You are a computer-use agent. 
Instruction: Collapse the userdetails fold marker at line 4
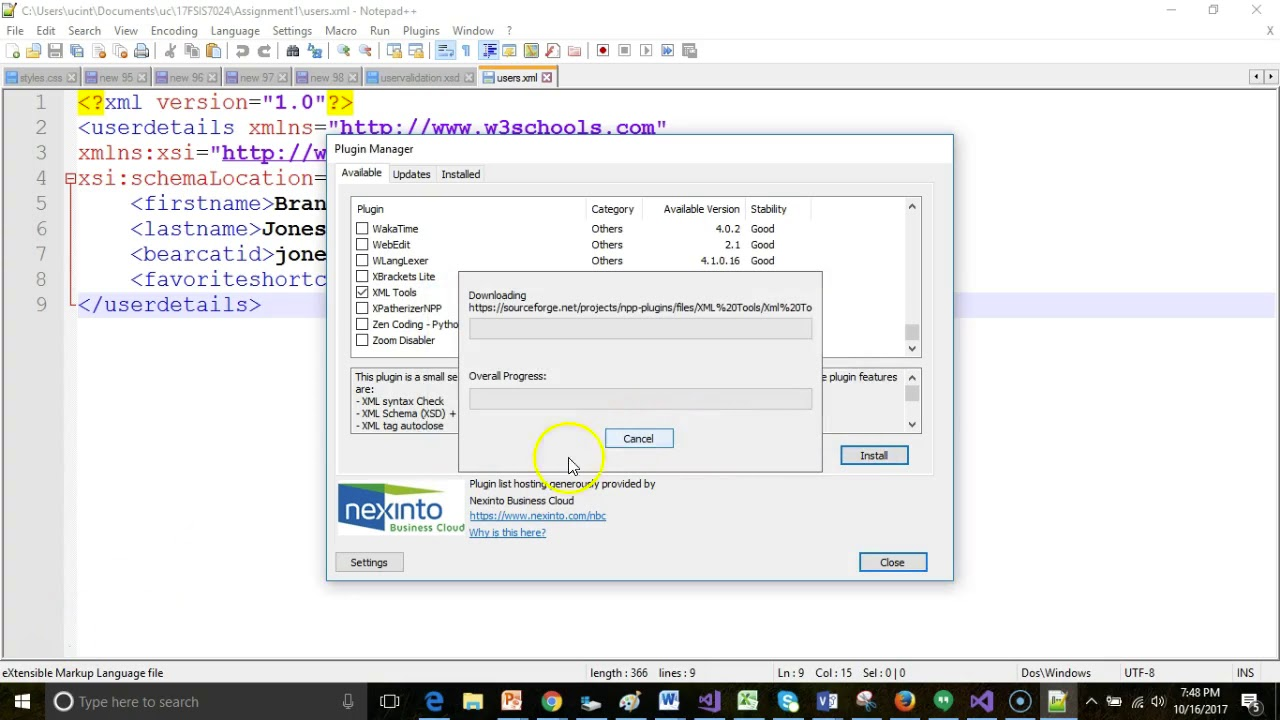tap(70, 179)
